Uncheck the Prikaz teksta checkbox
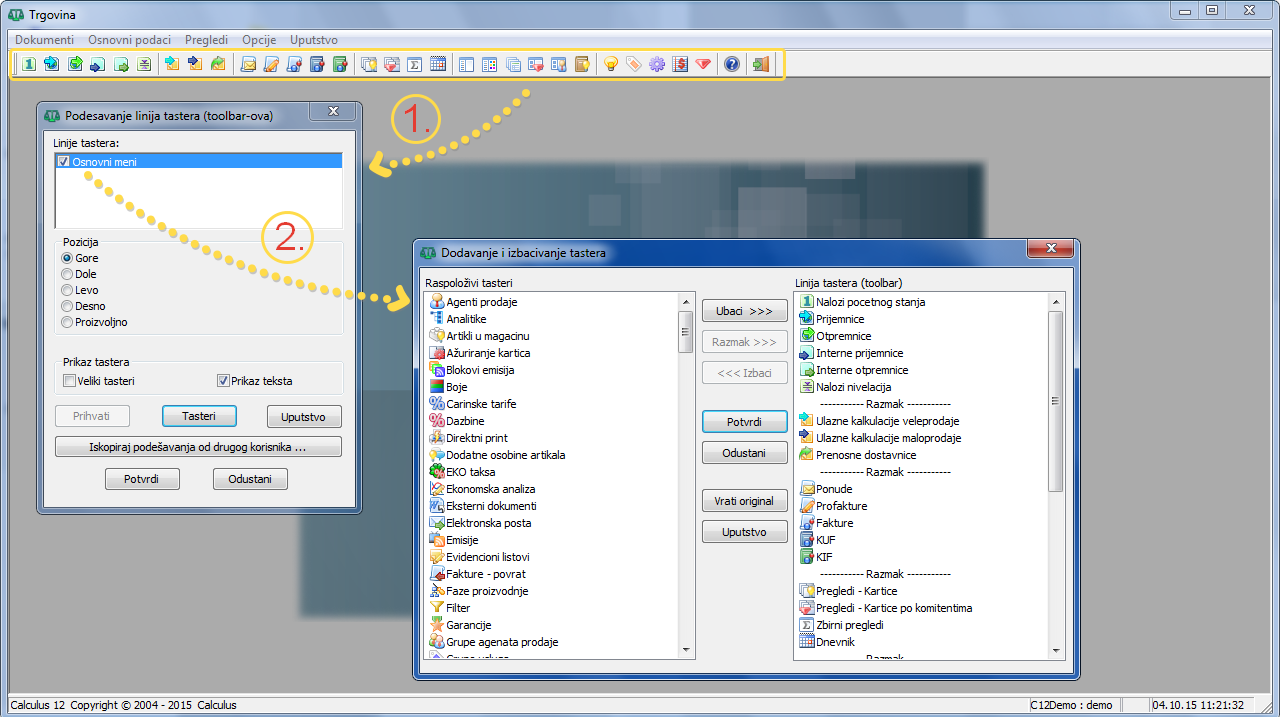 tap(223, 380)
